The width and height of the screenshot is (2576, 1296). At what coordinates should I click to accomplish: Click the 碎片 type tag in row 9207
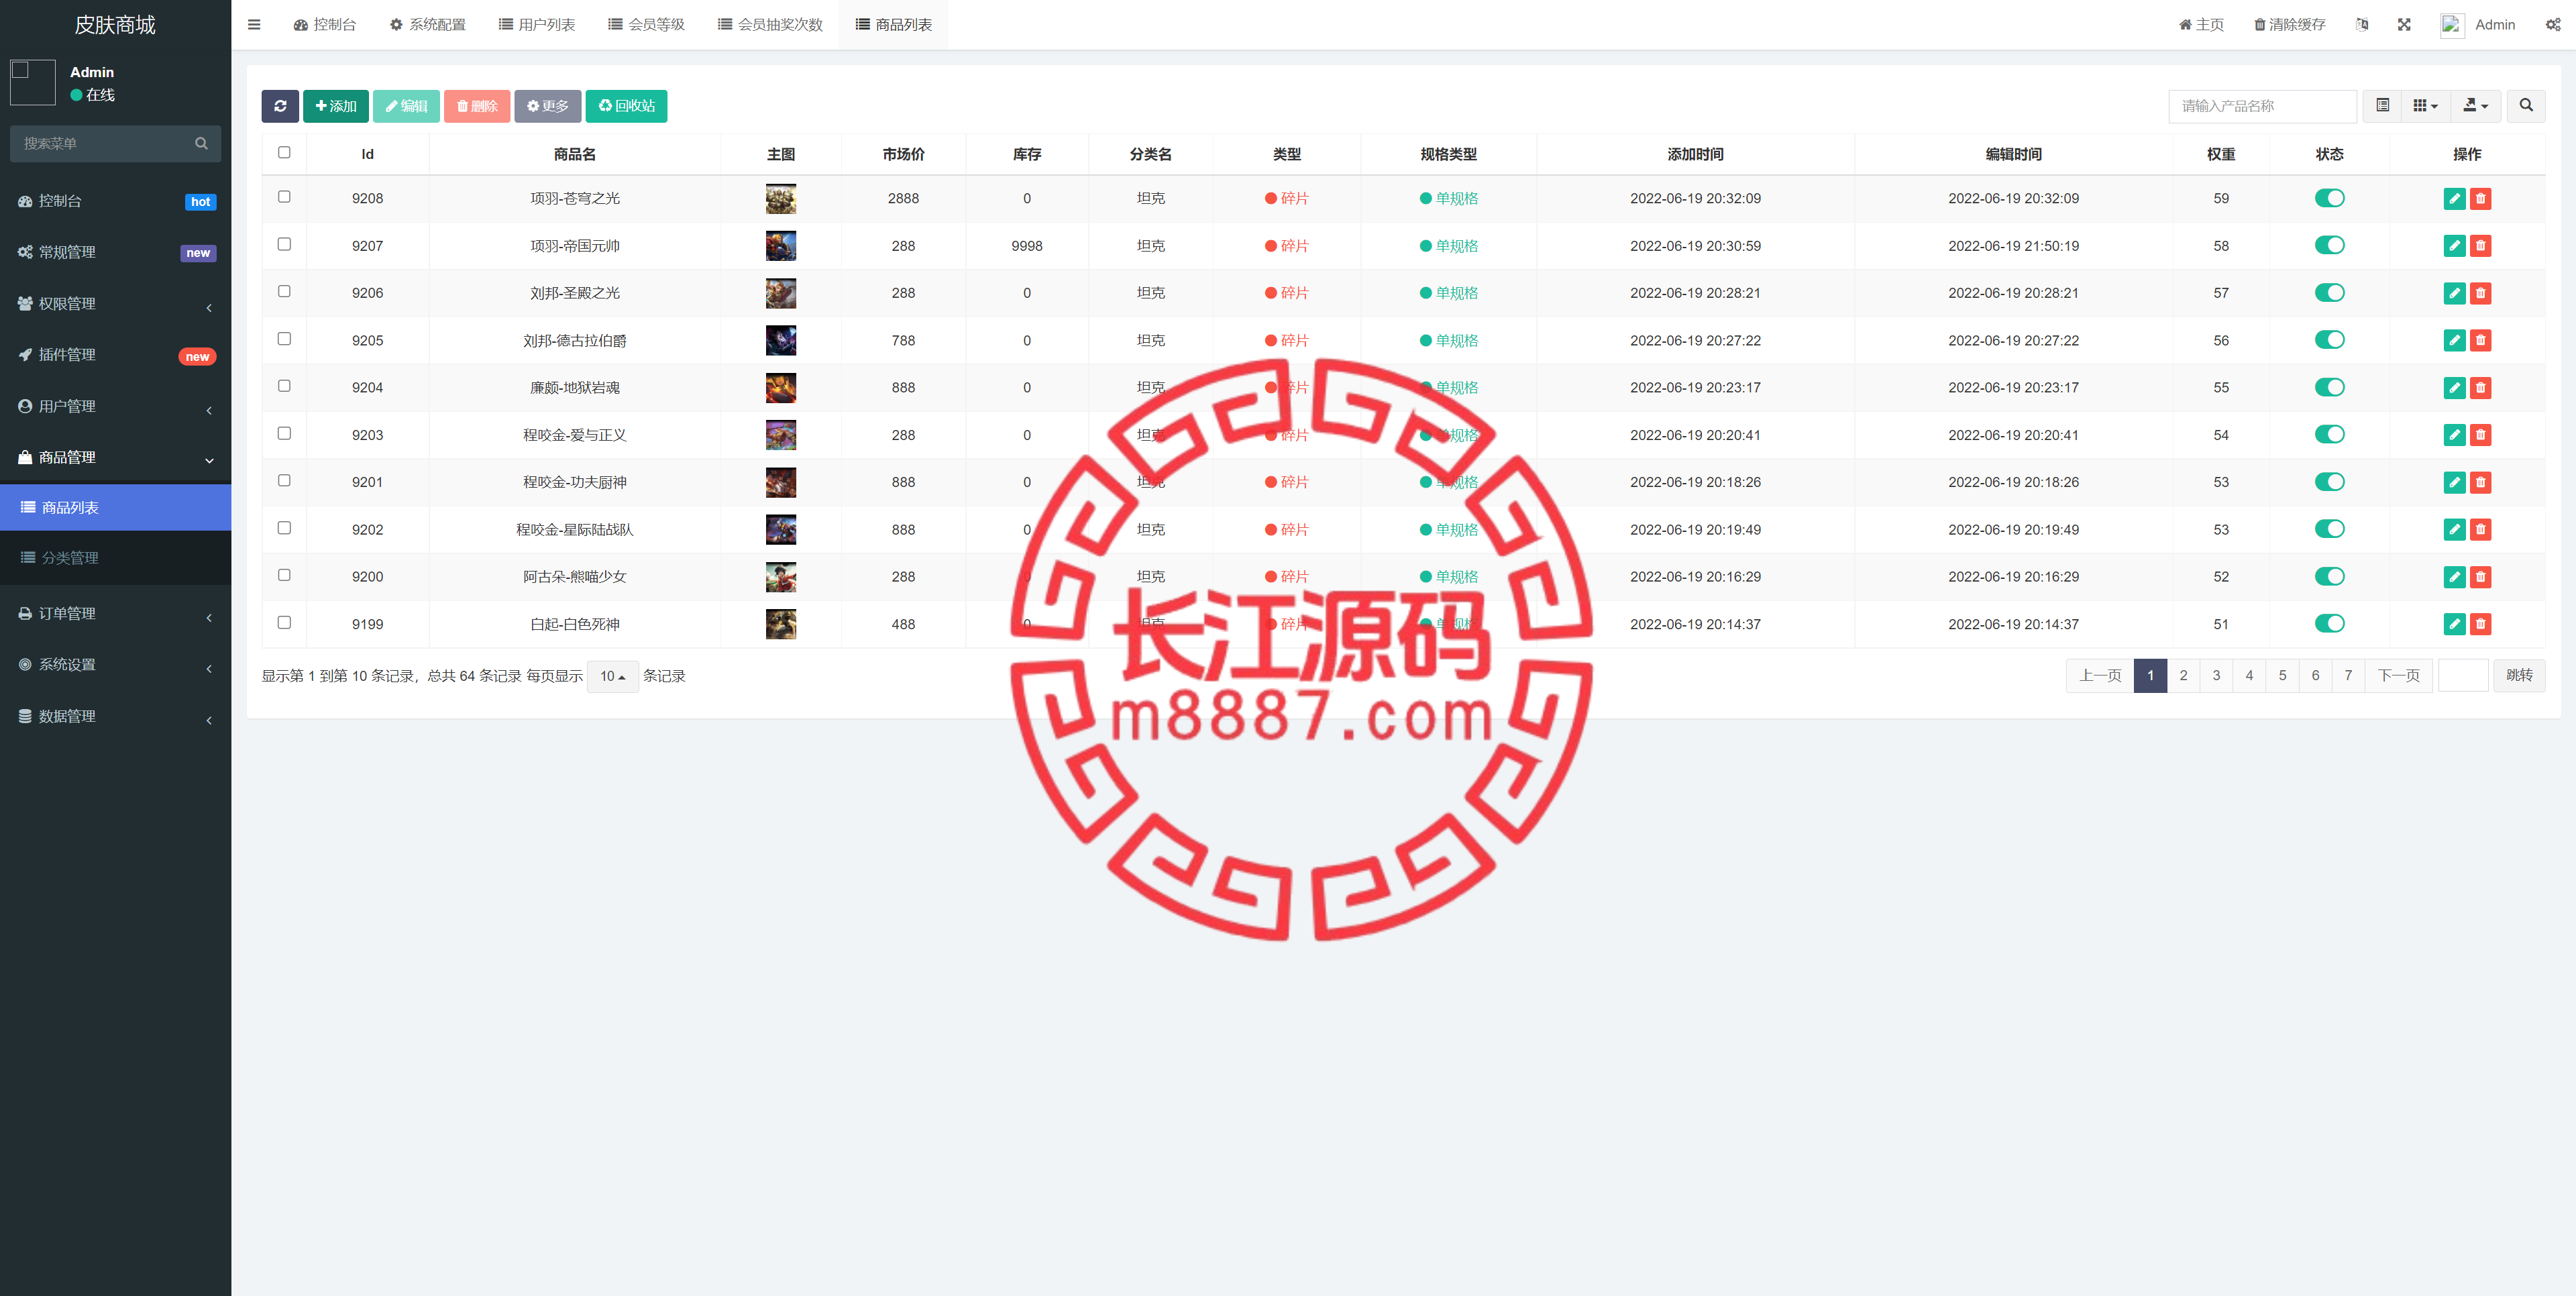1287,246
